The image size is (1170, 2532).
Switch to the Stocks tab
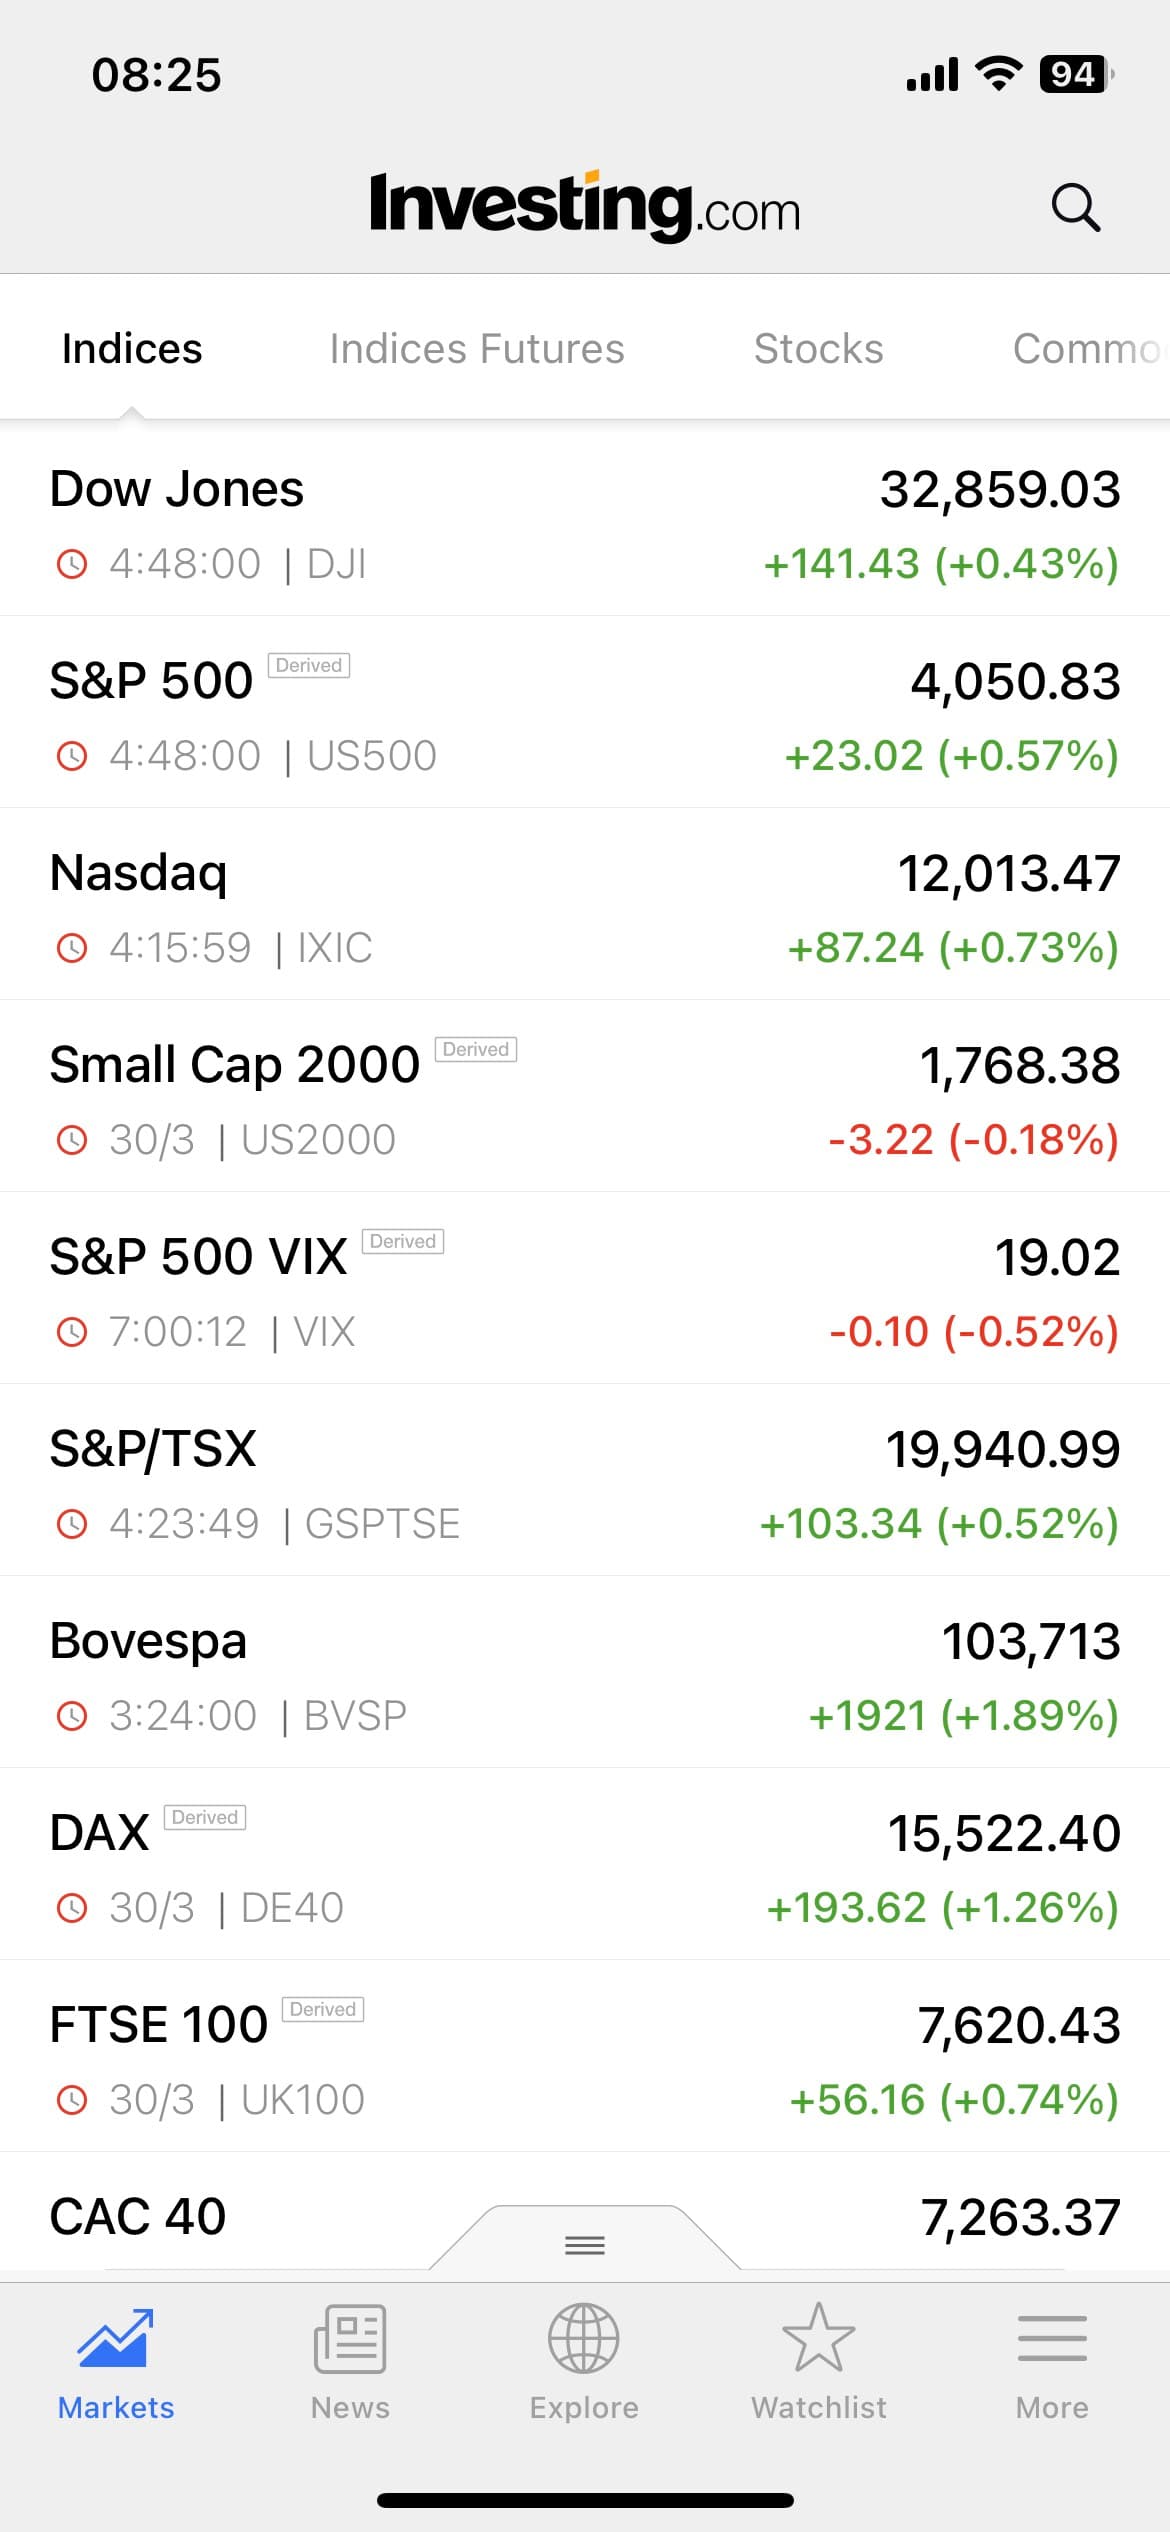coord(818,349)
